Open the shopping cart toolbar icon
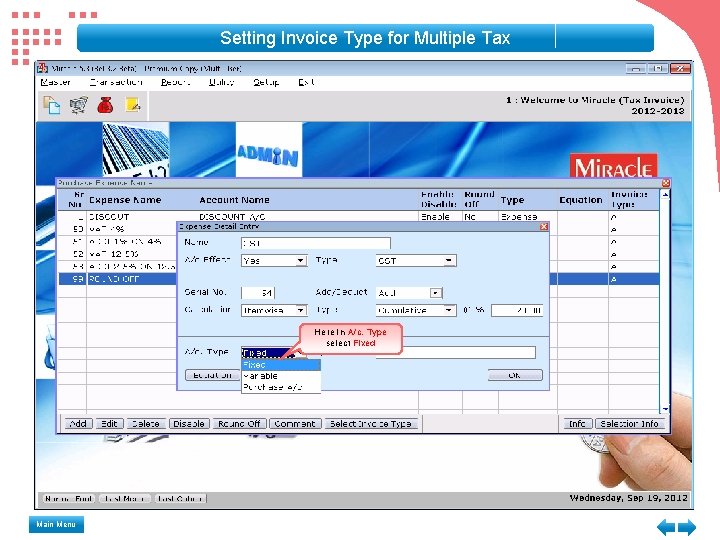This screenshot has width=720, height=540. 79,105
